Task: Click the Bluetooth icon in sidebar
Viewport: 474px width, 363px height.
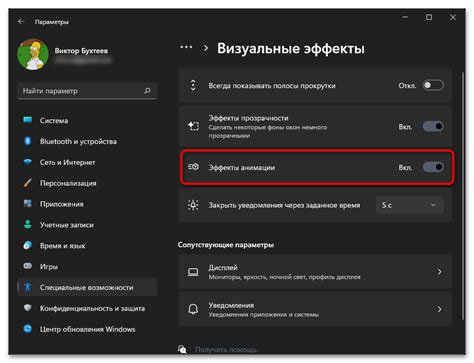Action: click(x=28, y=141)
